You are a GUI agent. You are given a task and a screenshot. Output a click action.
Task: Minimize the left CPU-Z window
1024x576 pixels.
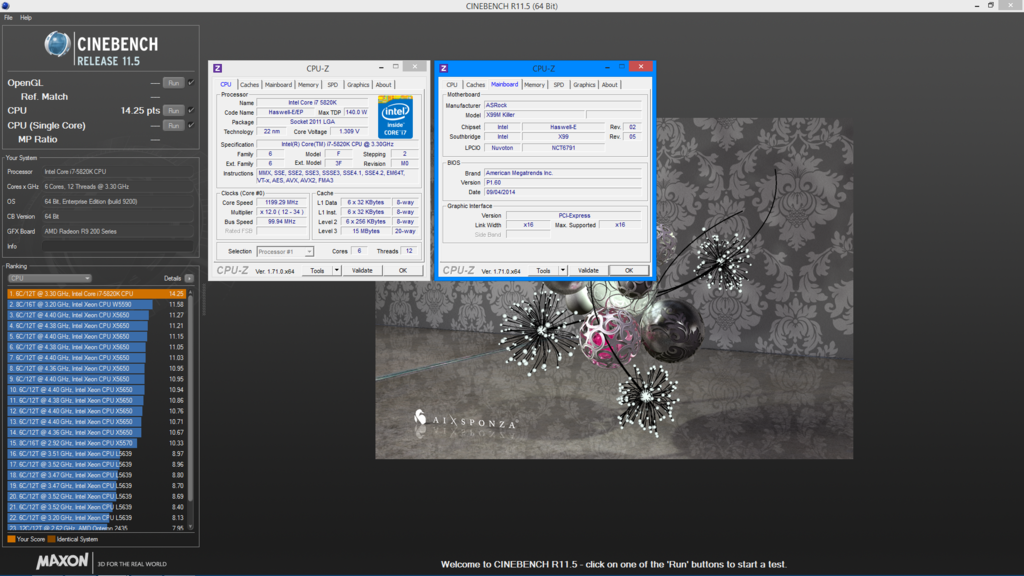tap(381, 67)
